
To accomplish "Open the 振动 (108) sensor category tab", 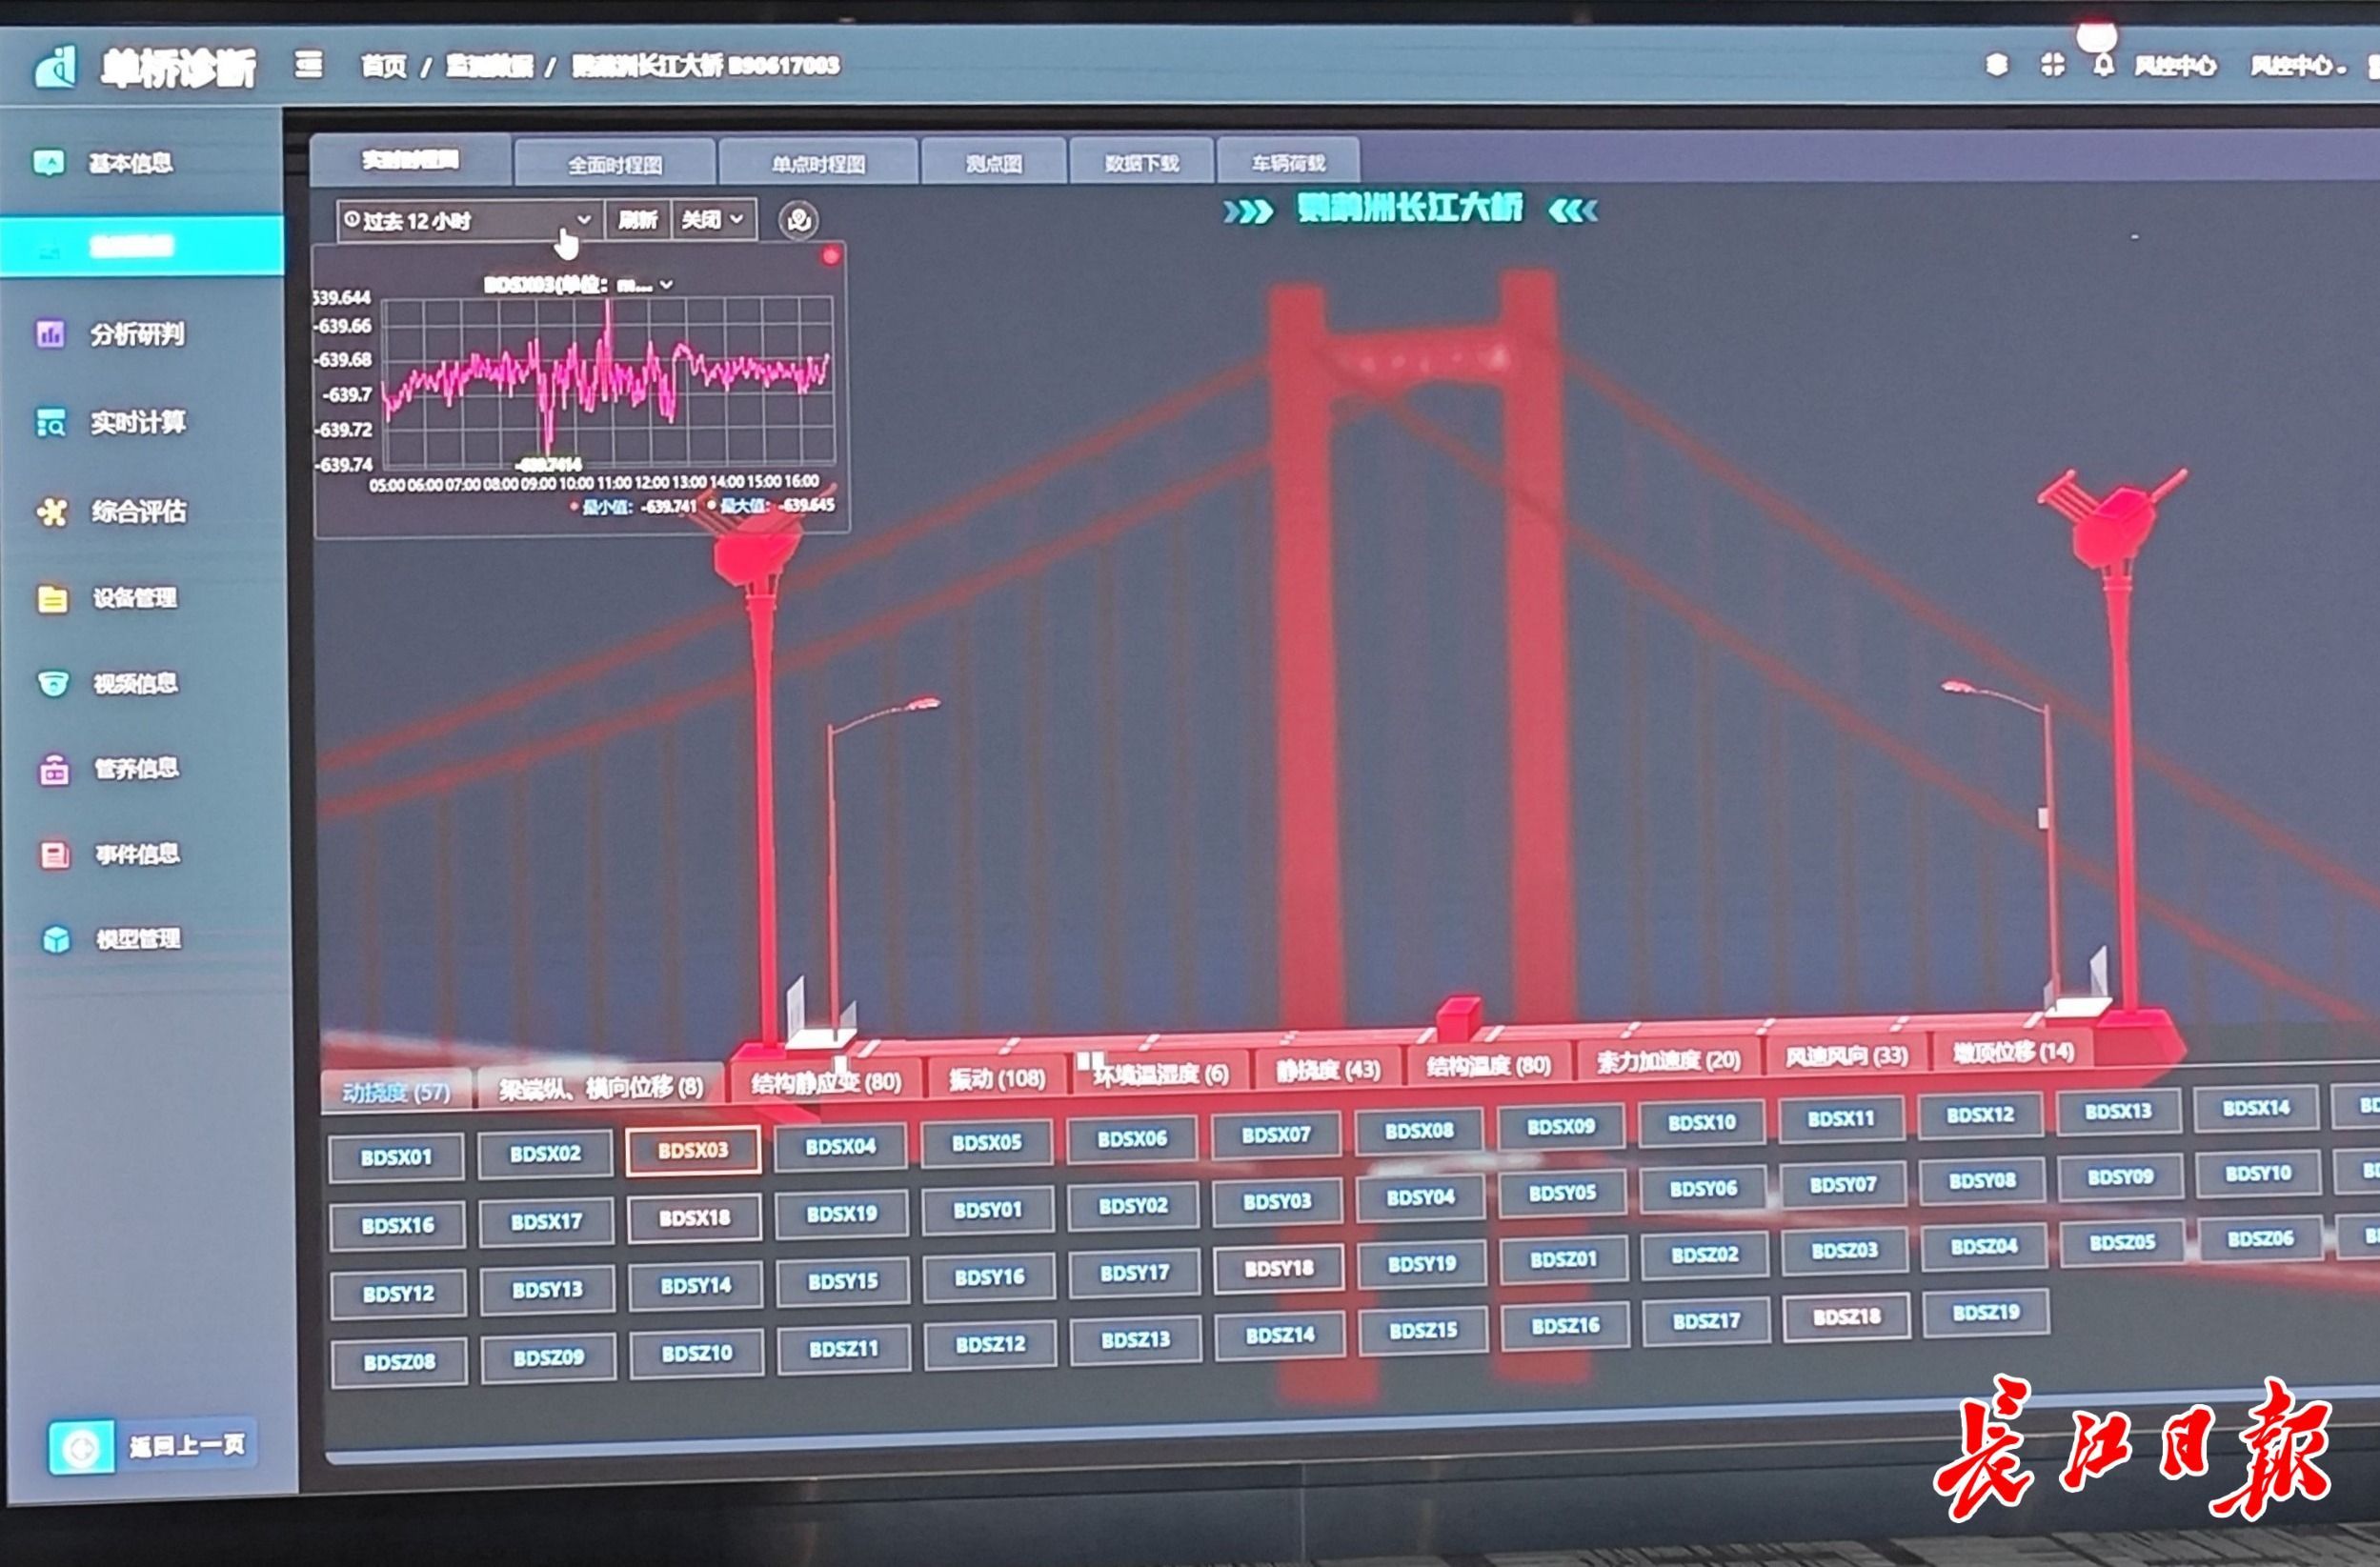I will (996, 1079).
